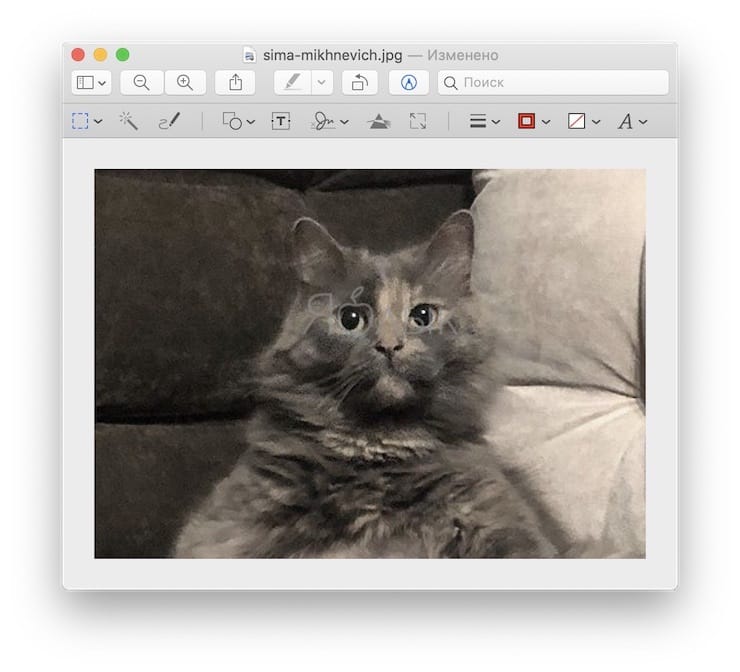Activate the Instant Alpha magic wand
This screenshot has height=672, width=740.
pos(128,121)
